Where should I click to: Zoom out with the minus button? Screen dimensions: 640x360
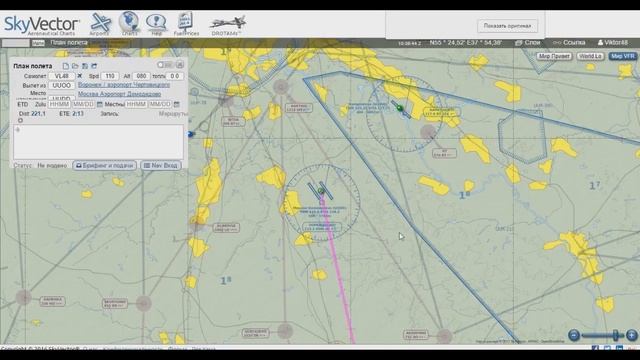(574, 336)
